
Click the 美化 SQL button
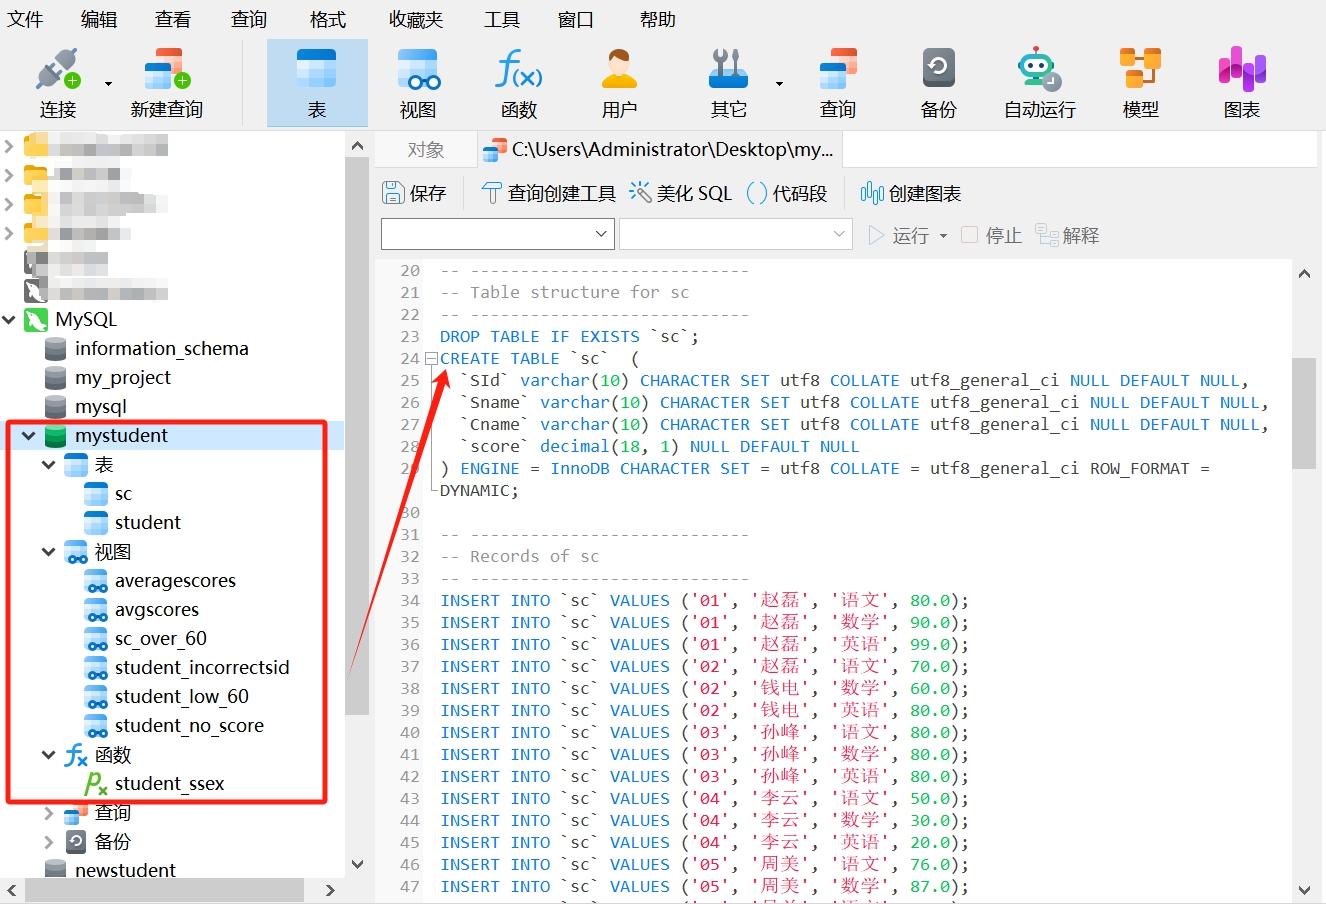click(681, 193)
